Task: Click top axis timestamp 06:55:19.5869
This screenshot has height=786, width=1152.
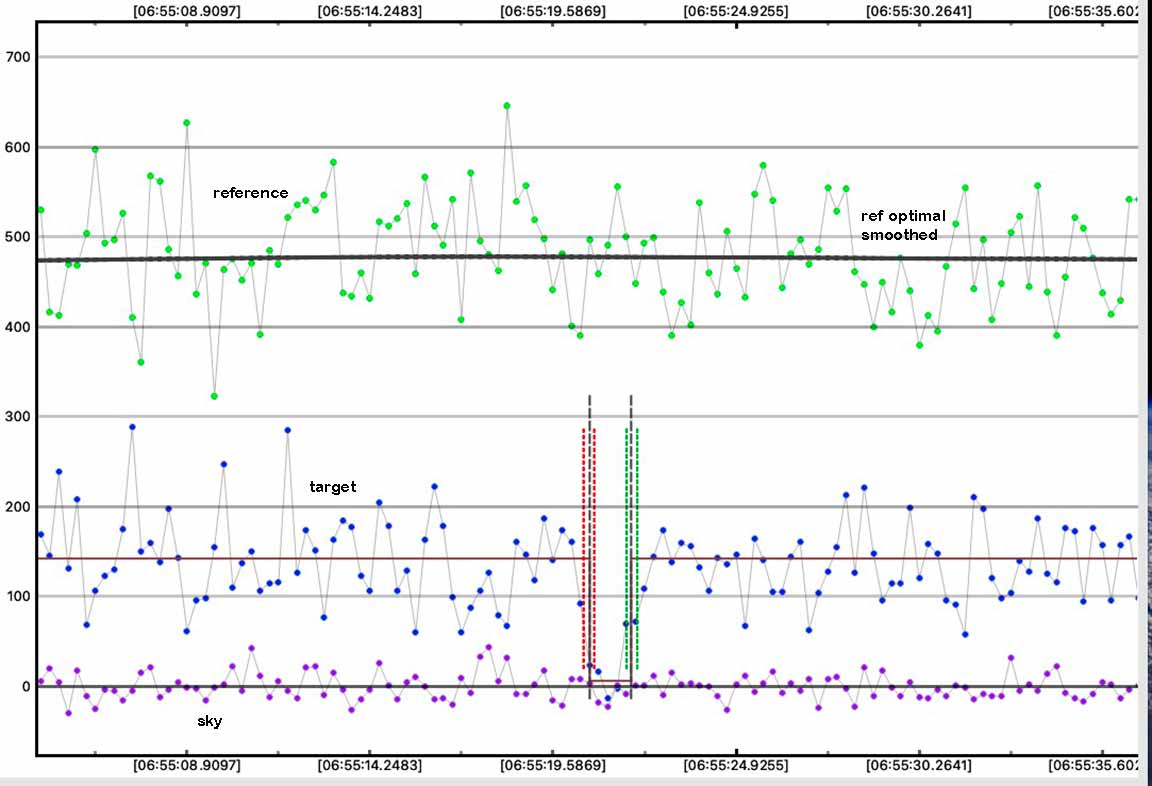Action: [552, 12]
